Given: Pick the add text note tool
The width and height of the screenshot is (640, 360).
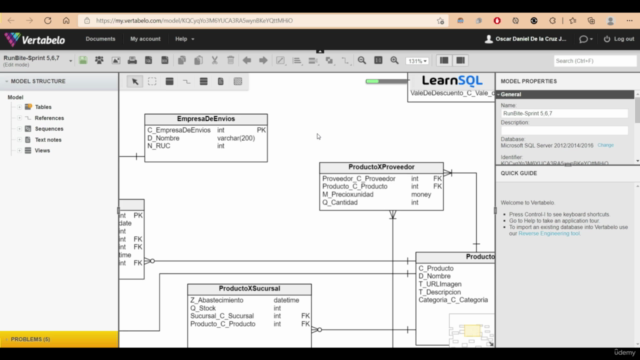Looking at the screenshot, I should pyautogui.click(x=220, y=81).
